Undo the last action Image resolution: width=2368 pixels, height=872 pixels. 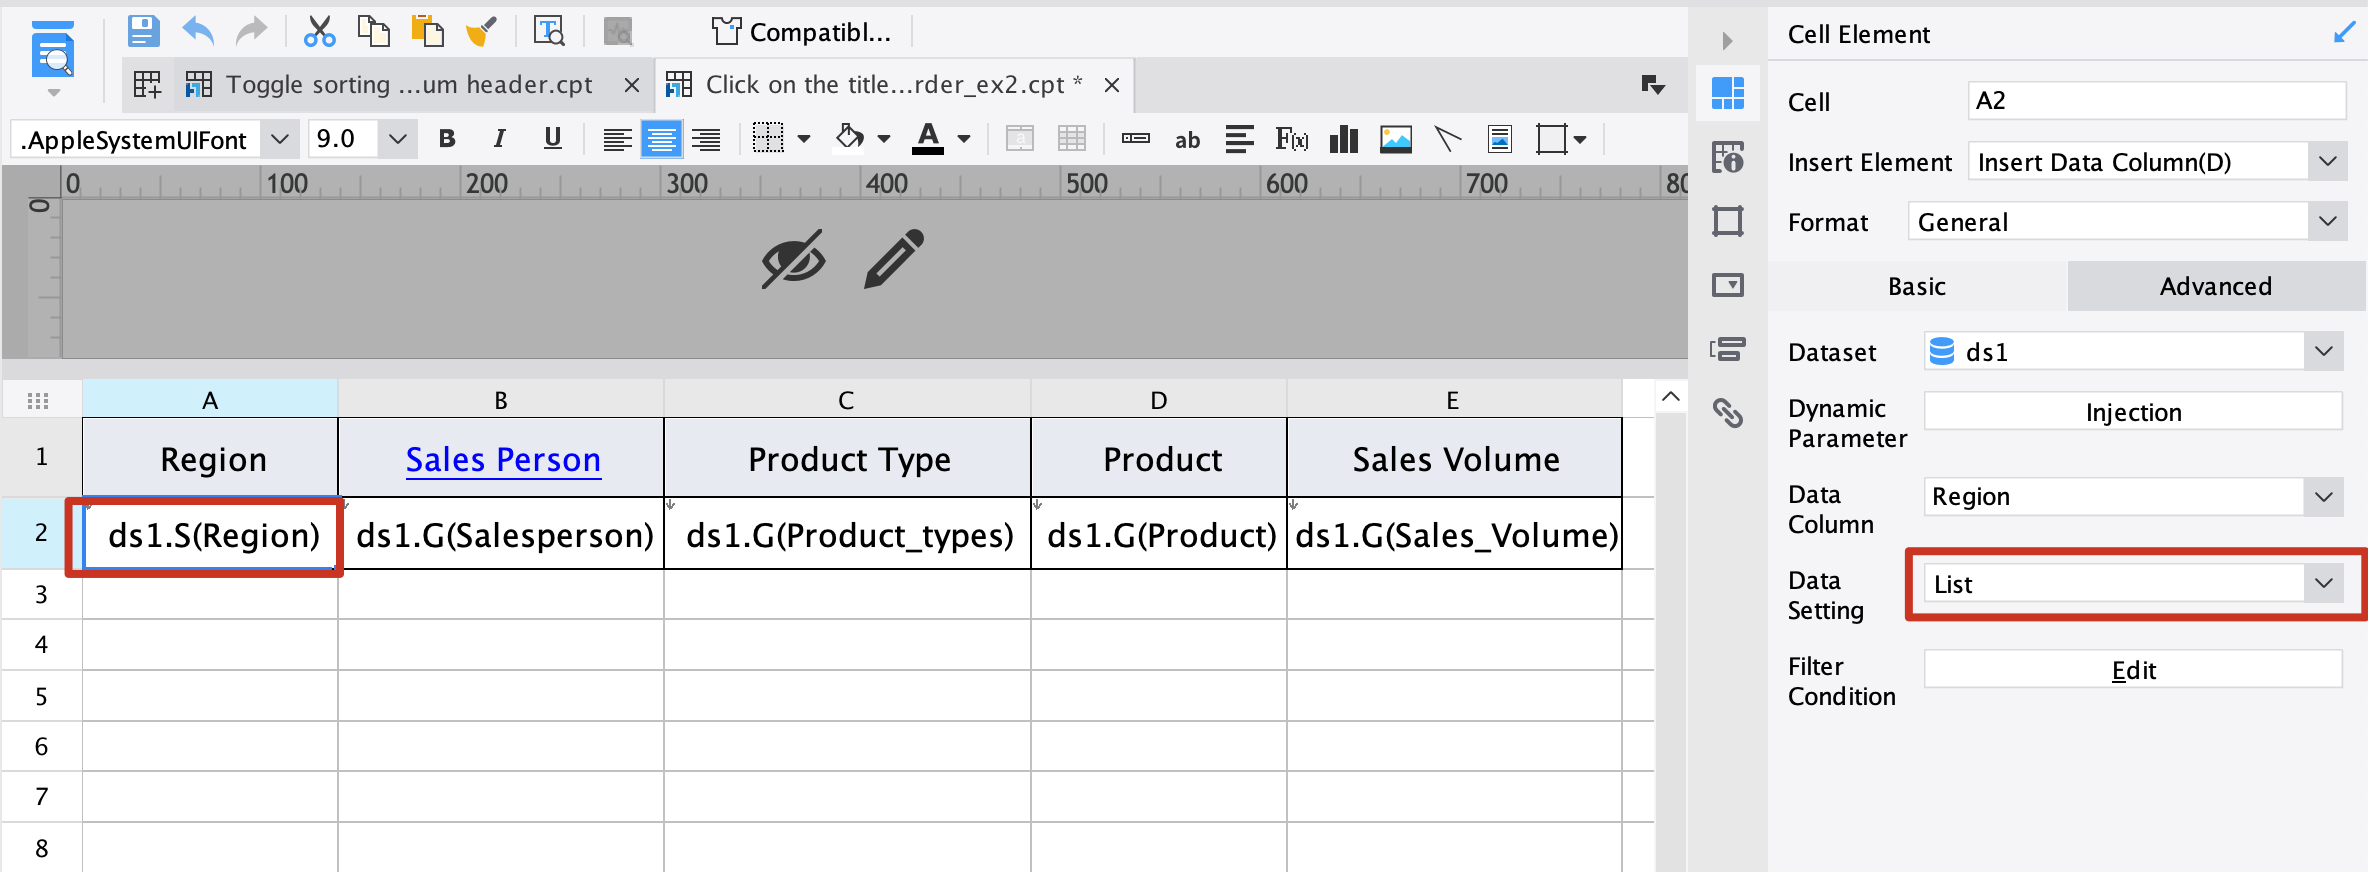pos(198,31)
